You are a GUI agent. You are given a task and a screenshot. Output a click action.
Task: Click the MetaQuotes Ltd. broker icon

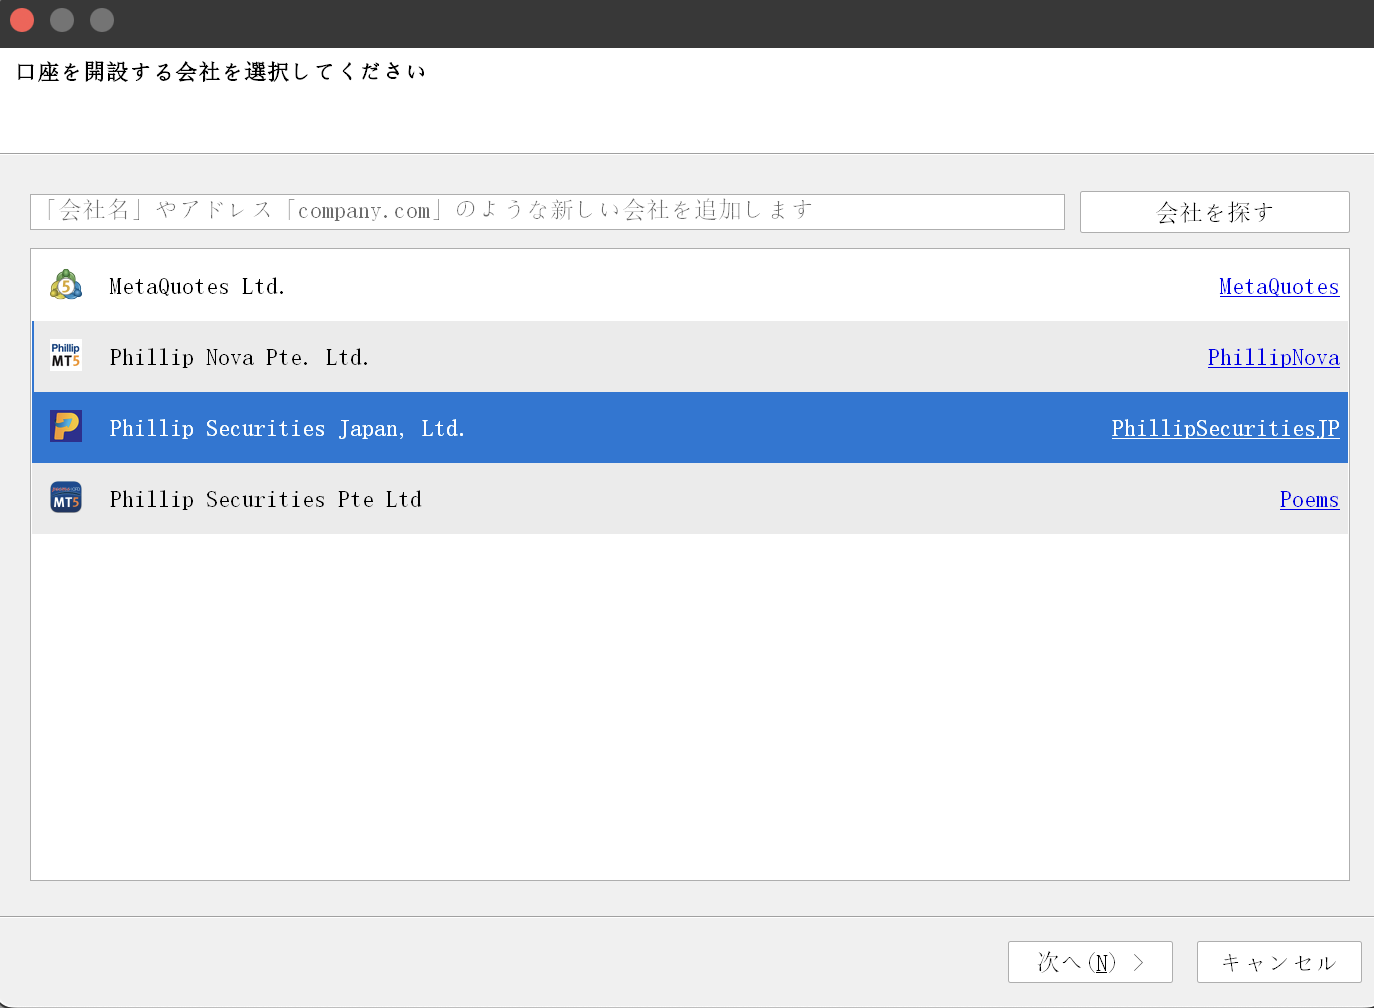(66, 286)
